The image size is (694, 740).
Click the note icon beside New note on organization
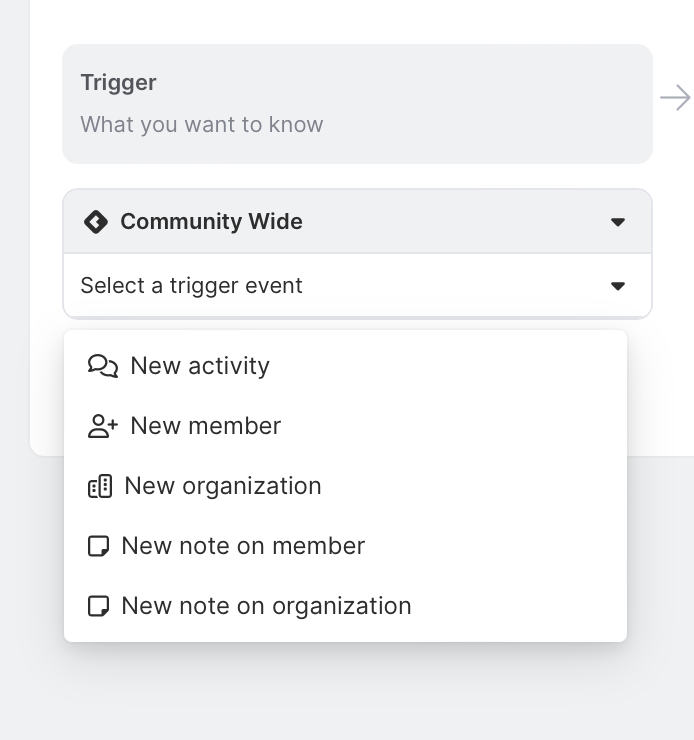pos(98,606)
